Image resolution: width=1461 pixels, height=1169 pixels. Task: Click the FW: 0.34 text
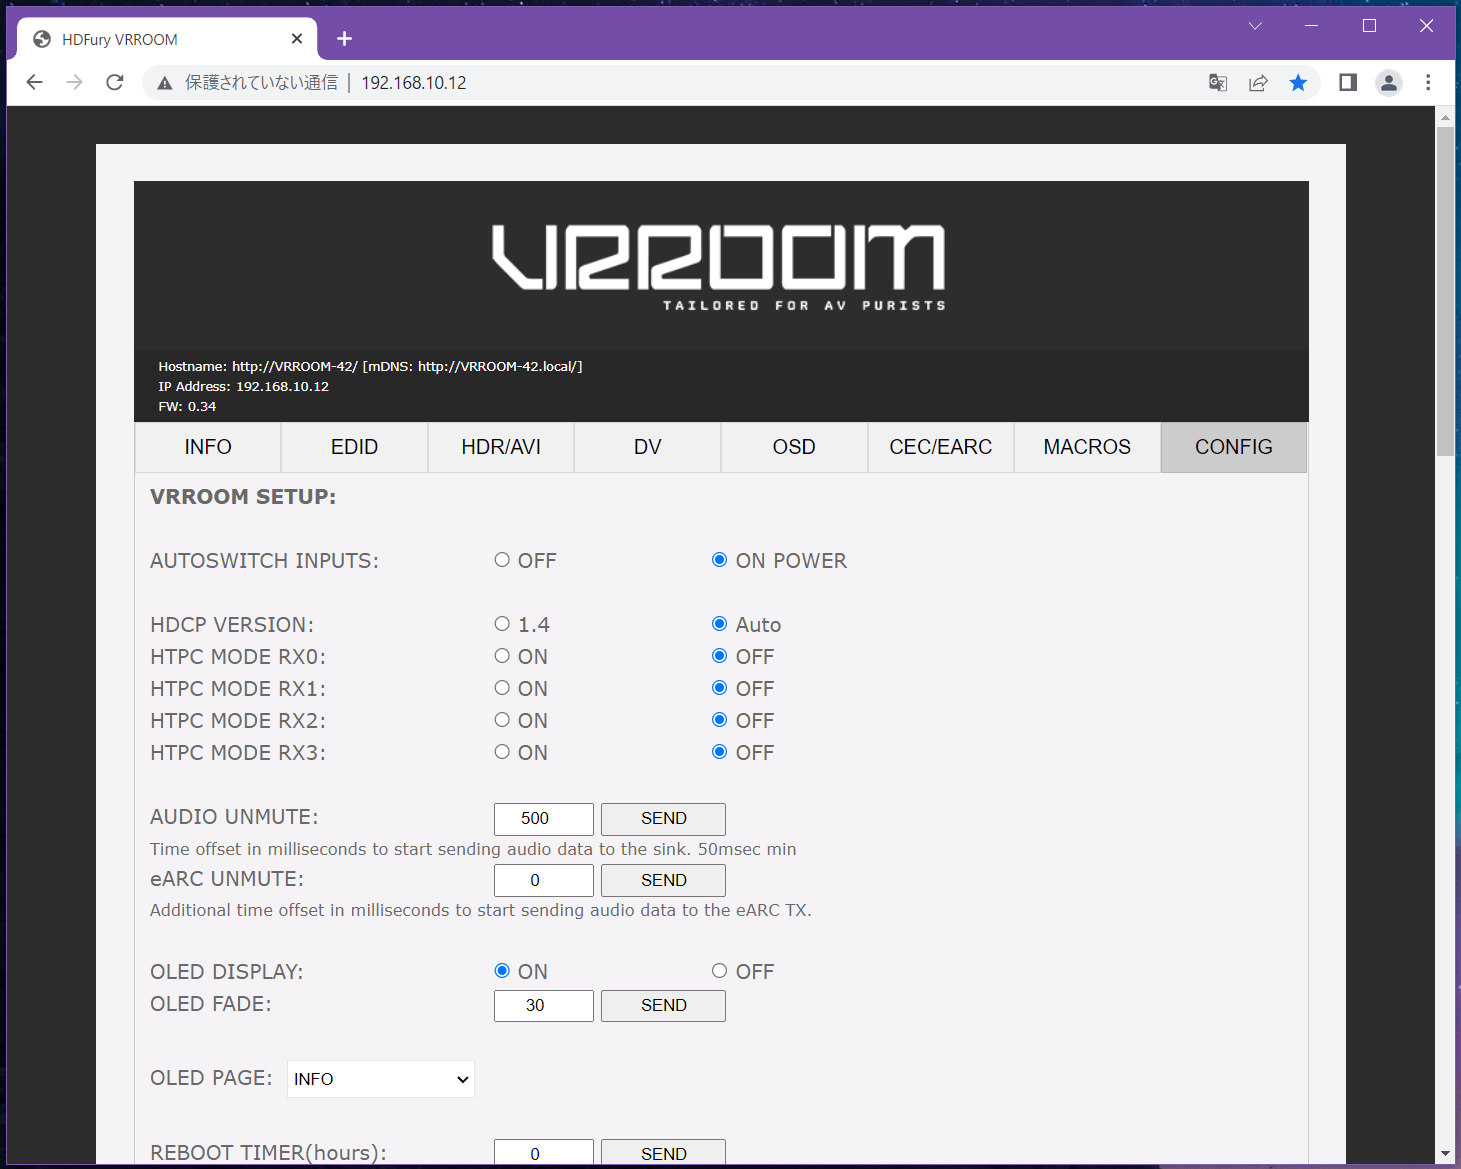(187, 407)
